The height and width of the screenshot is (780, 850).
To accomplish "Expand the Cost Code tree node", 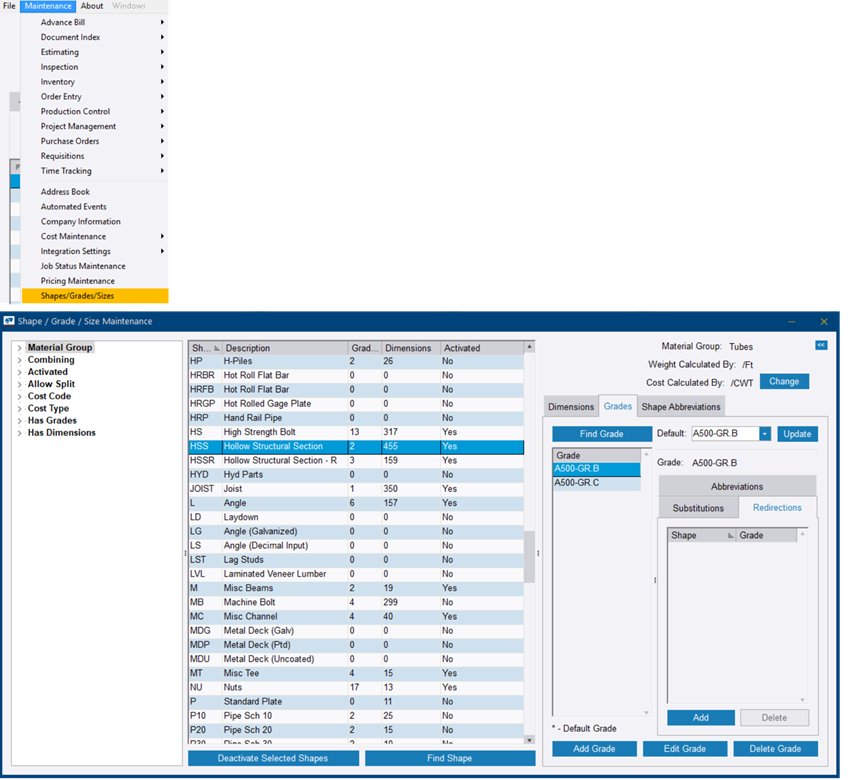I will 20,396.
